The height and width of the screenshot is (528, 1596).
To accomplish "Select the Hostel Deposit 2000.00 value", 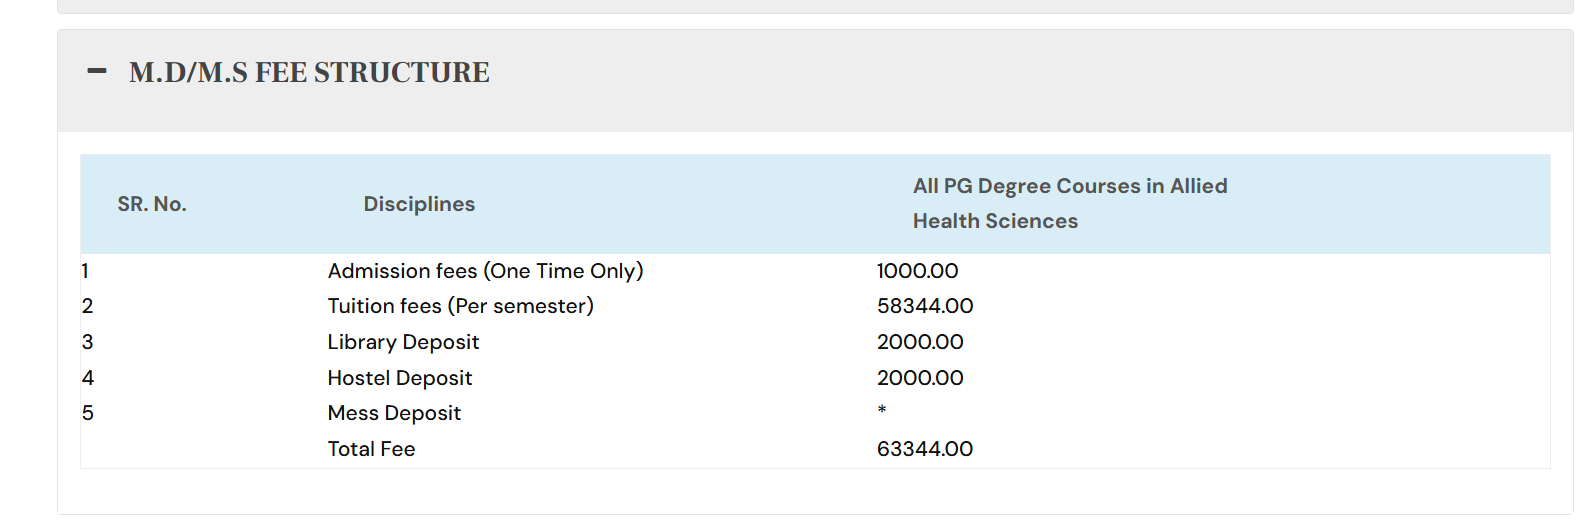I will (920, 378).
